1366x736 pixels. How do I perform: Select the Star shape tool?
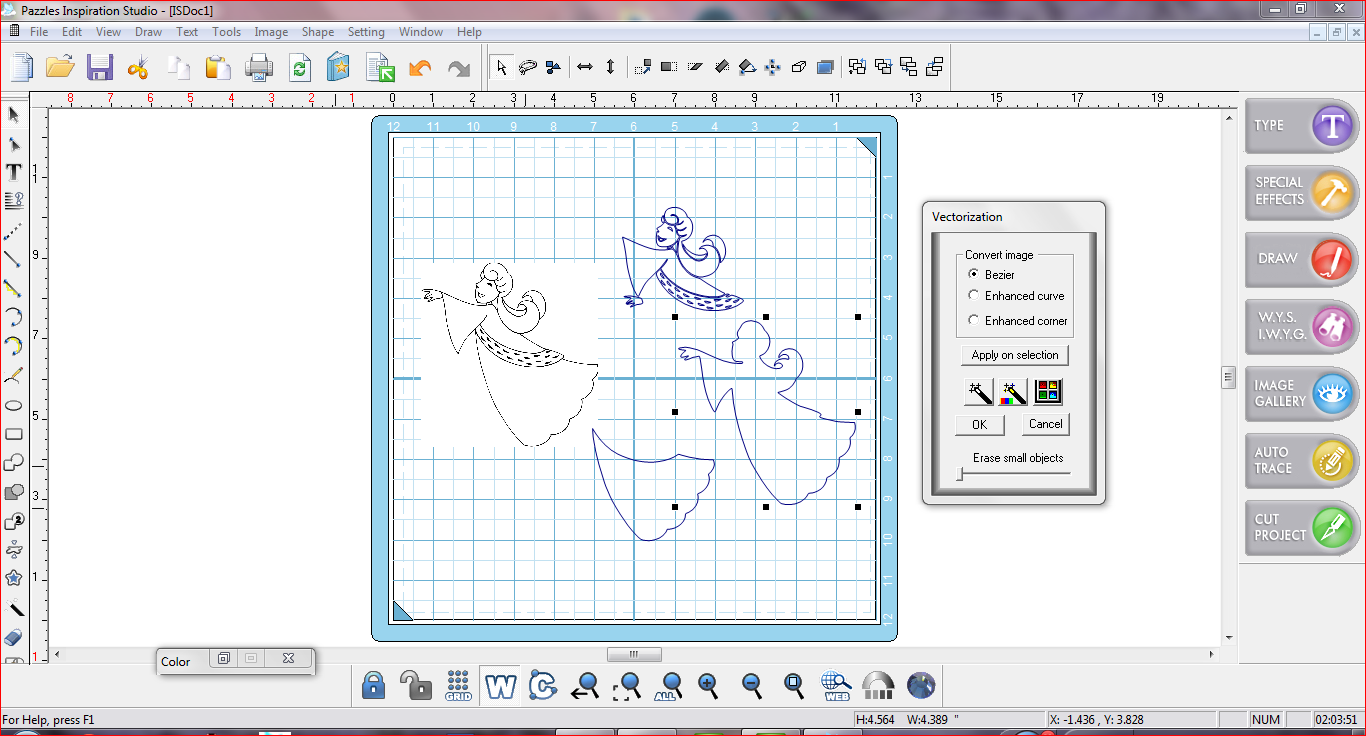pyautogui.click(x=14, y=578)
